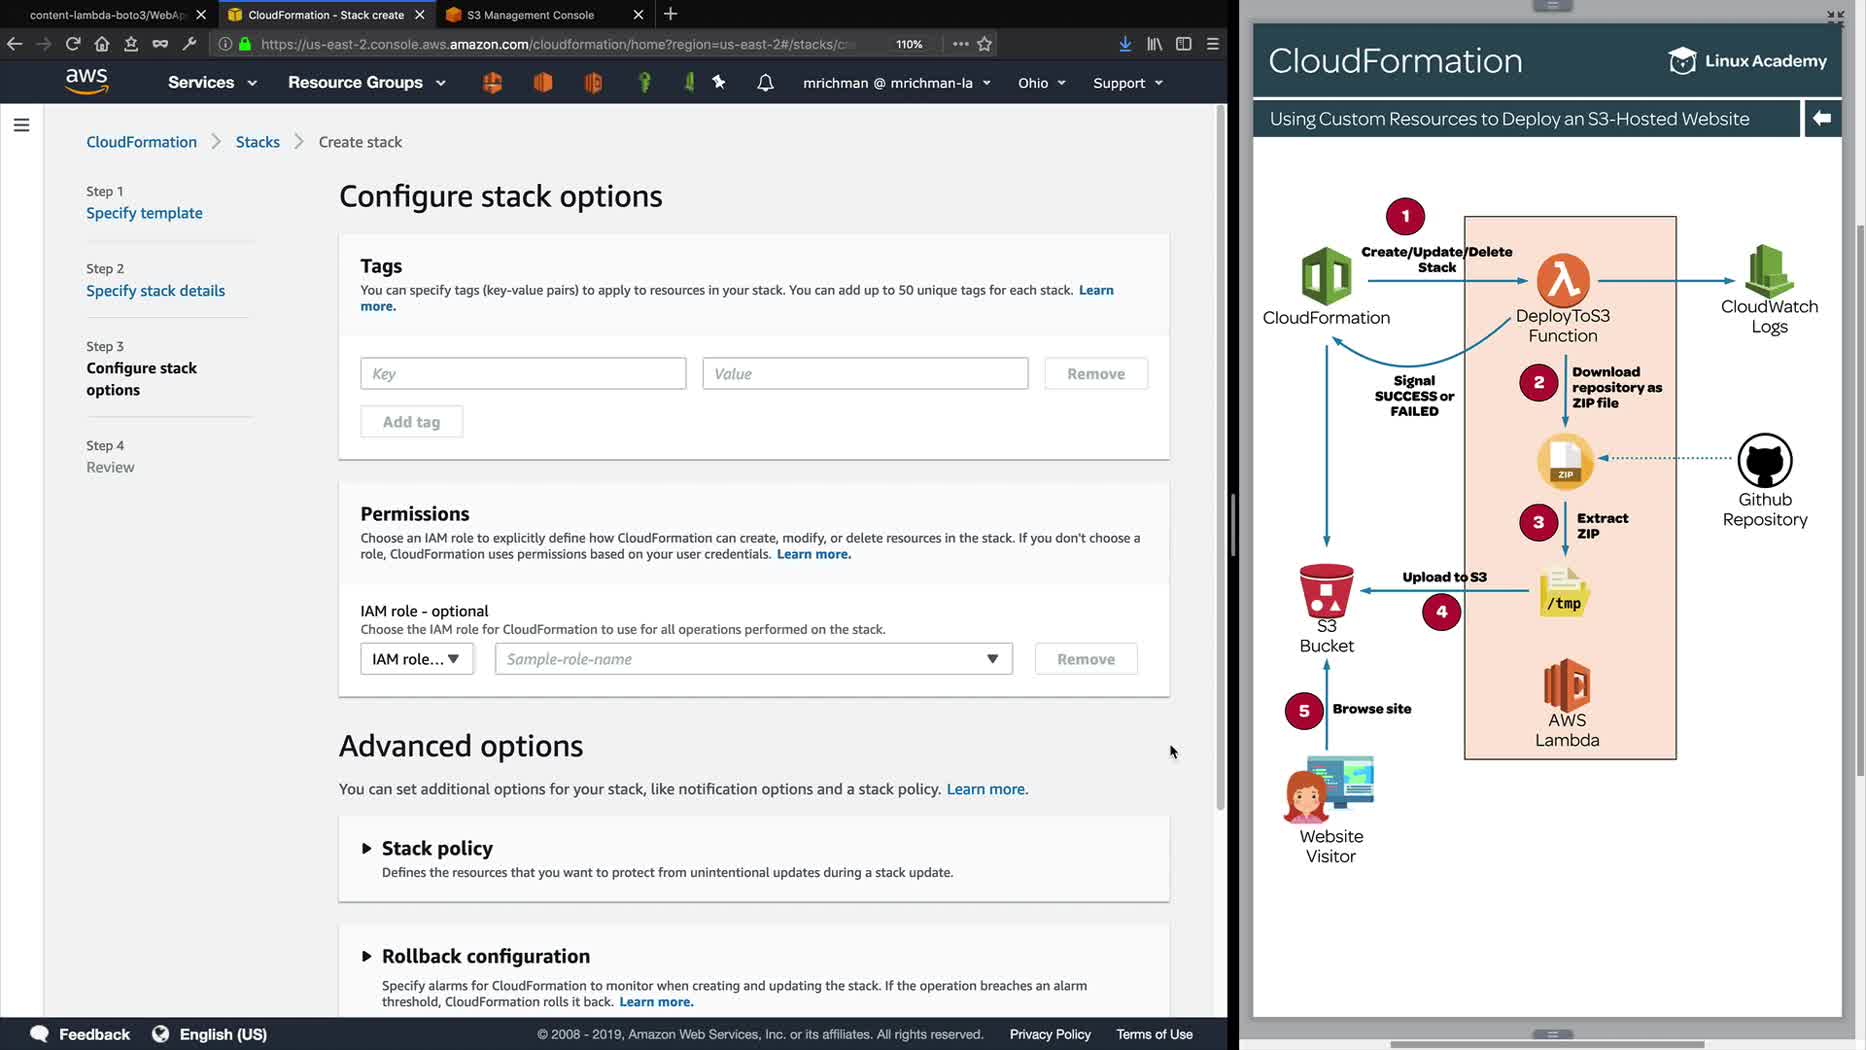Reload the page with refresh icon
Screen dimensions: 1866x1050
click(73, 44)
